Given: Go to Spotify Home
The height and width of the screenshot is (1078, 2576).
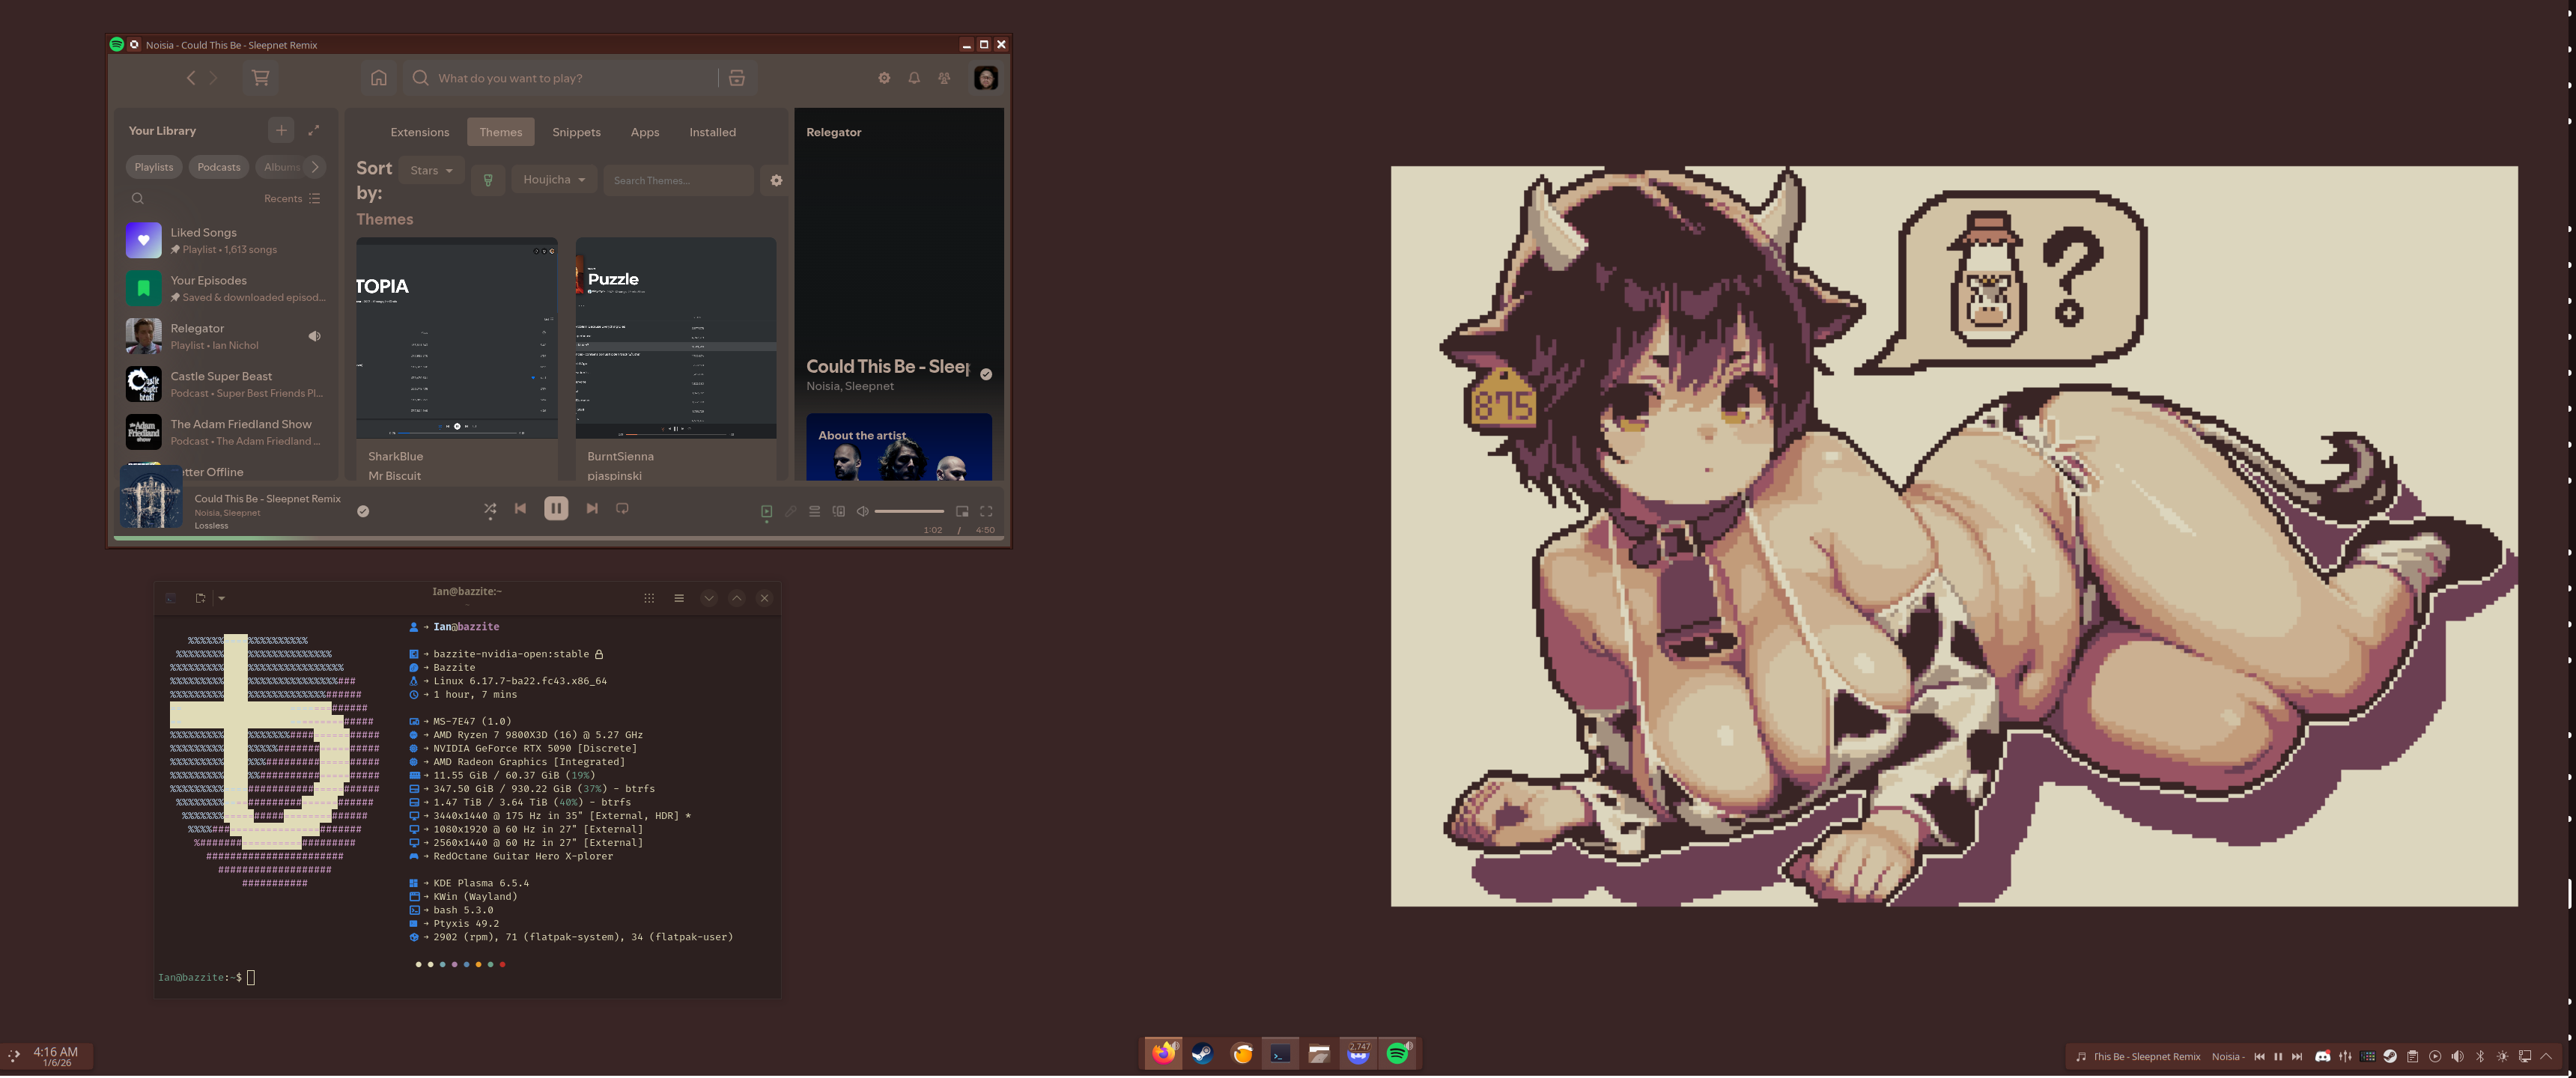Looking at the screenshot, I should pyautogui.click(x=378, y=78).
